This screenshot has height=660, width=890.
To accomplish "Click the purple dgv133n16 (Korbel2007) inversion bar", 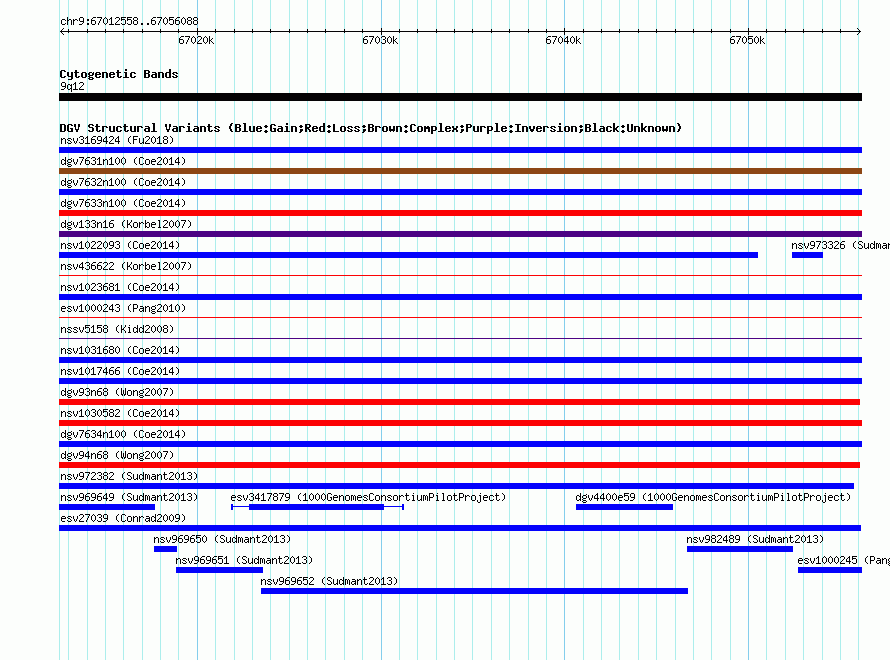I will pyautogui.click(x=460, y=234).
